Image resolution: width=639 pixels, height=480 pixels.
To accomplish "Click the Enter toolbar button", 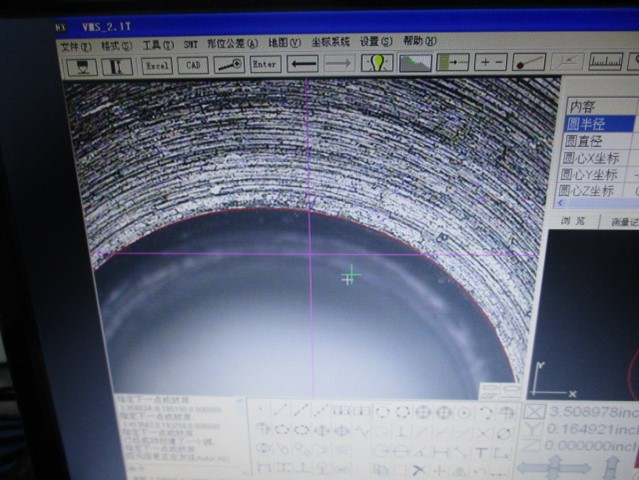I will click(x=265, y=64).
